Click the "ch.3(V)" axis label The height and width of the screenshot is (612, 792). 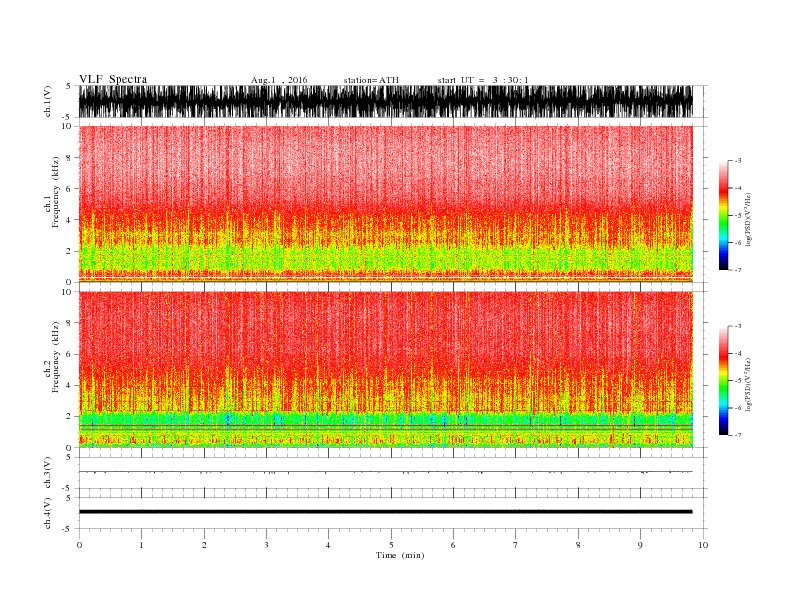48,472
